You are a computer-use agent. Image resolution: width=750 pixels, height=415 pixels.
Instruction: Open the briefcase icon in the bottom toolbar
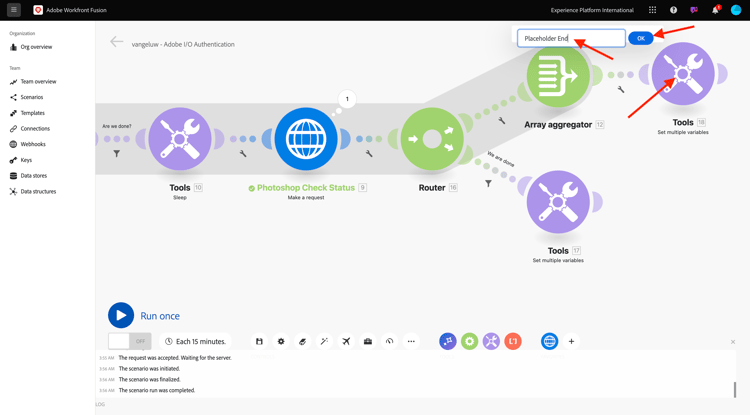[x=368, y=341]
